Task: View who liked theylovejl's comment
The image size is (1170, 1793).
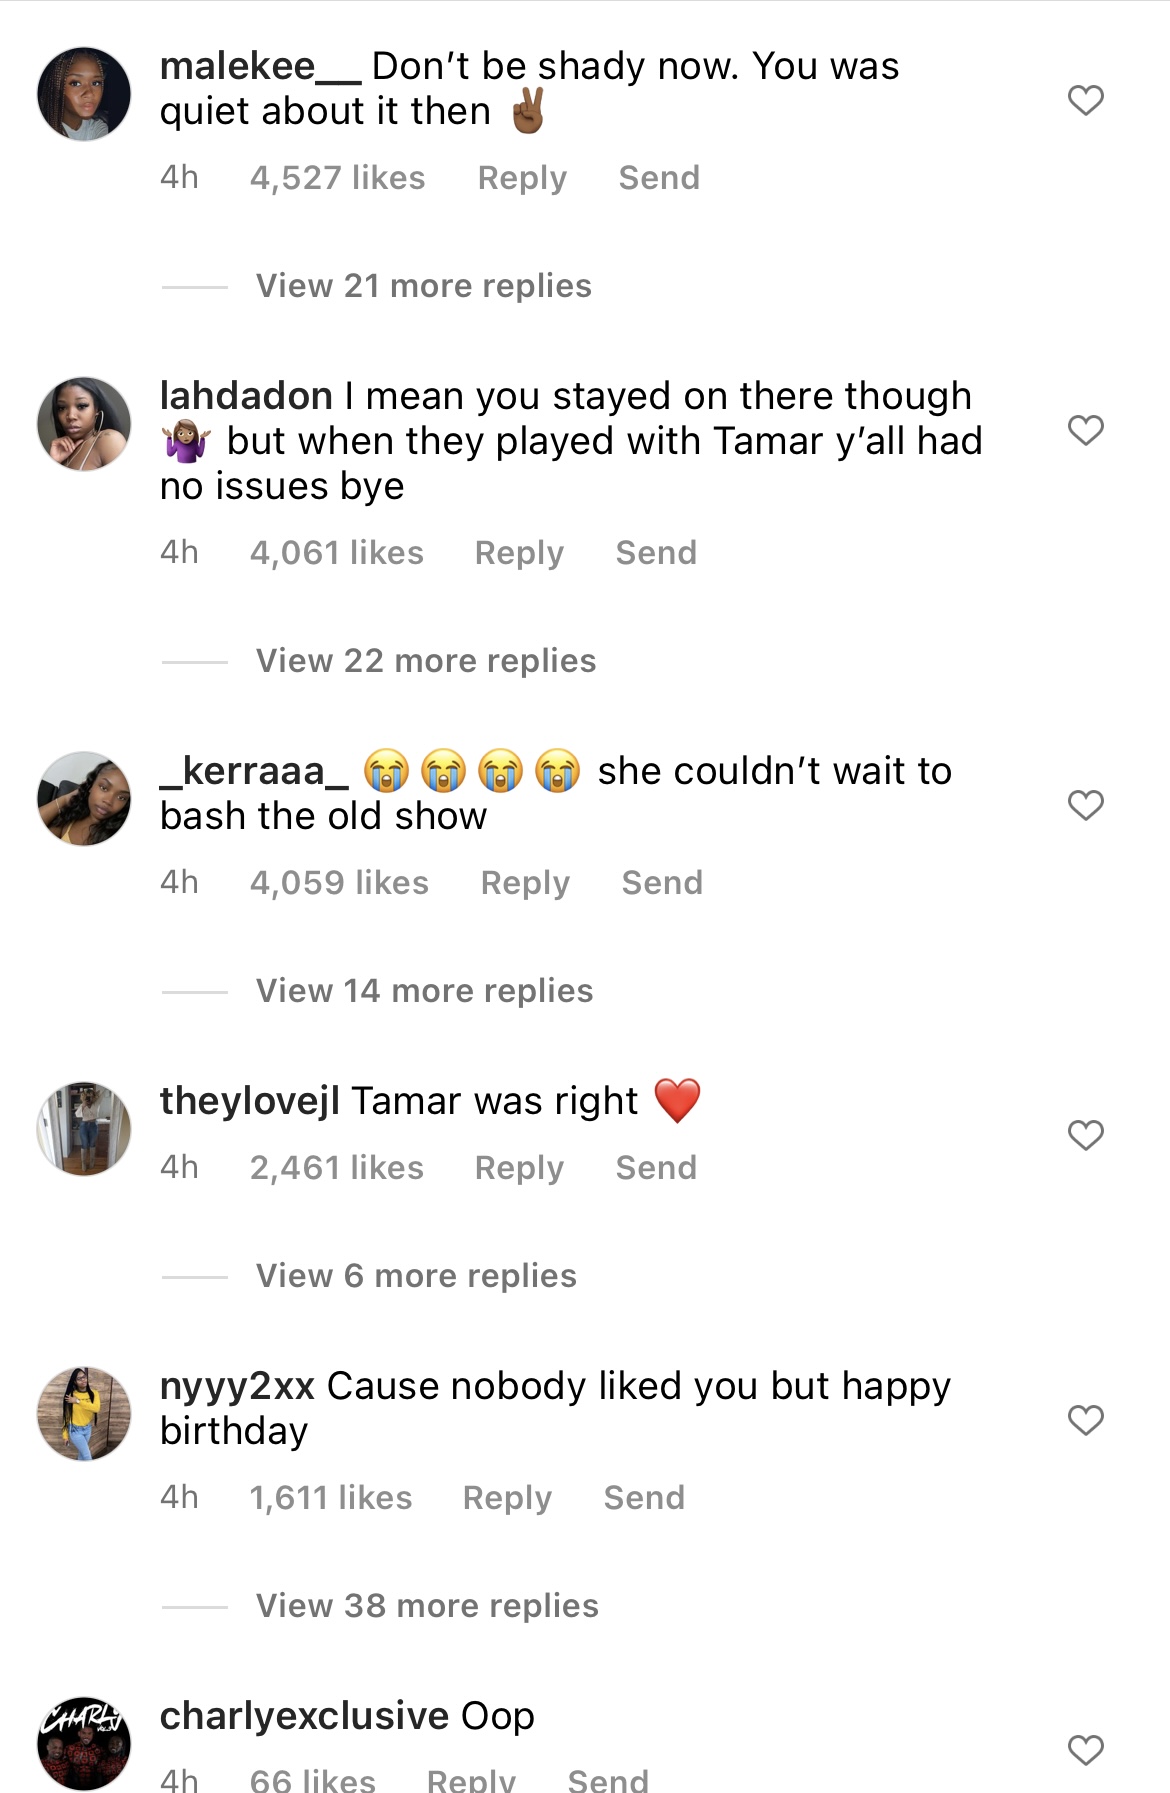Action: pos(336,1167)
